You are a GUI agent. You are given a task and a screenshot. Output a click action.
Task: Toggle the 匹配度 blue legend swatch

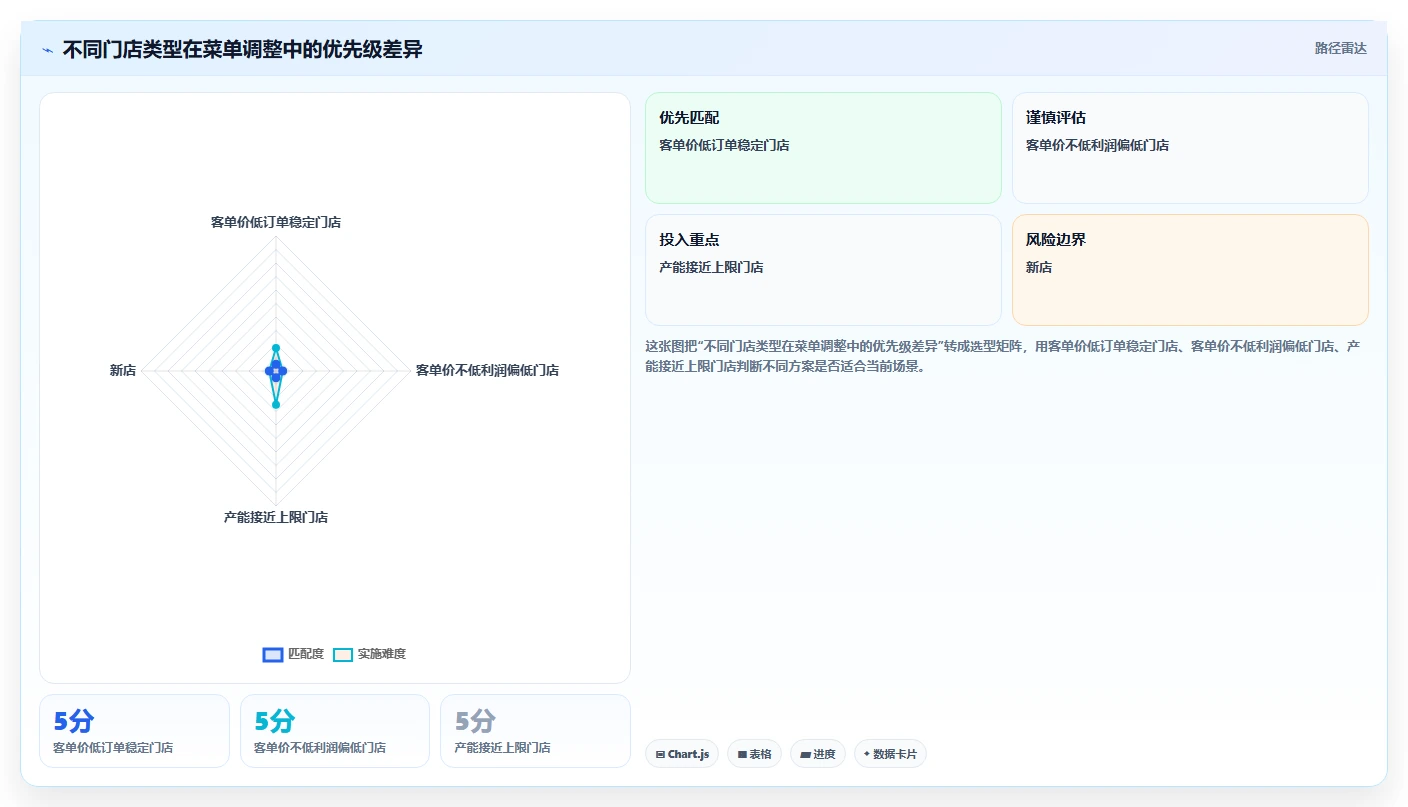coord(273,654)
